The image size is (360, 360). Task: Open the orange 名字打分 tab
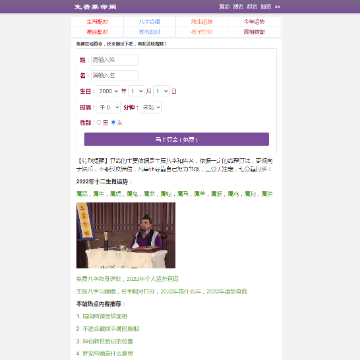[202, 32]
